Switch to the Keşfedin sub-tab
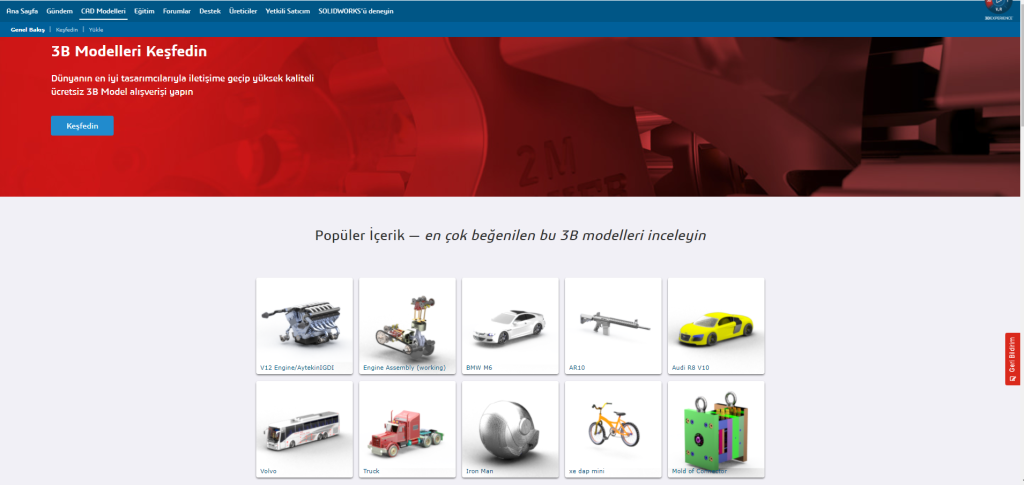Image resolution: width=1024 pixels, height=485 pixels. coord(67,30)
